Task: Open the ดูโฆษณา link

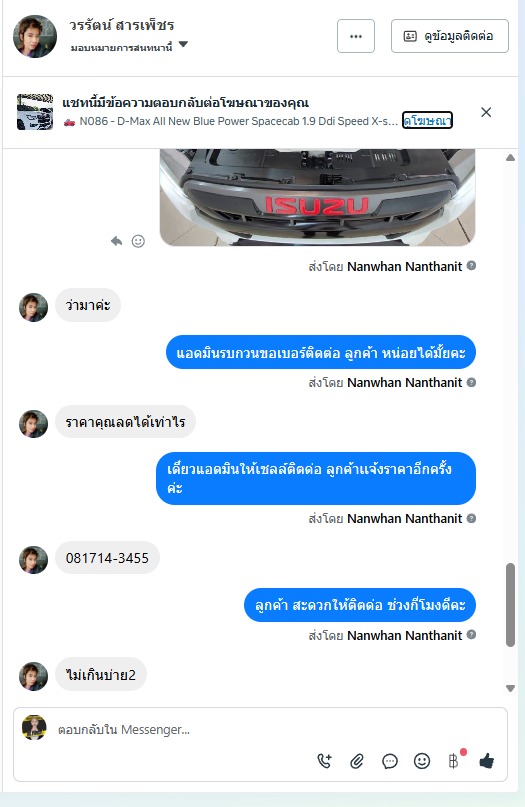Action: click(x=427, y=120)
